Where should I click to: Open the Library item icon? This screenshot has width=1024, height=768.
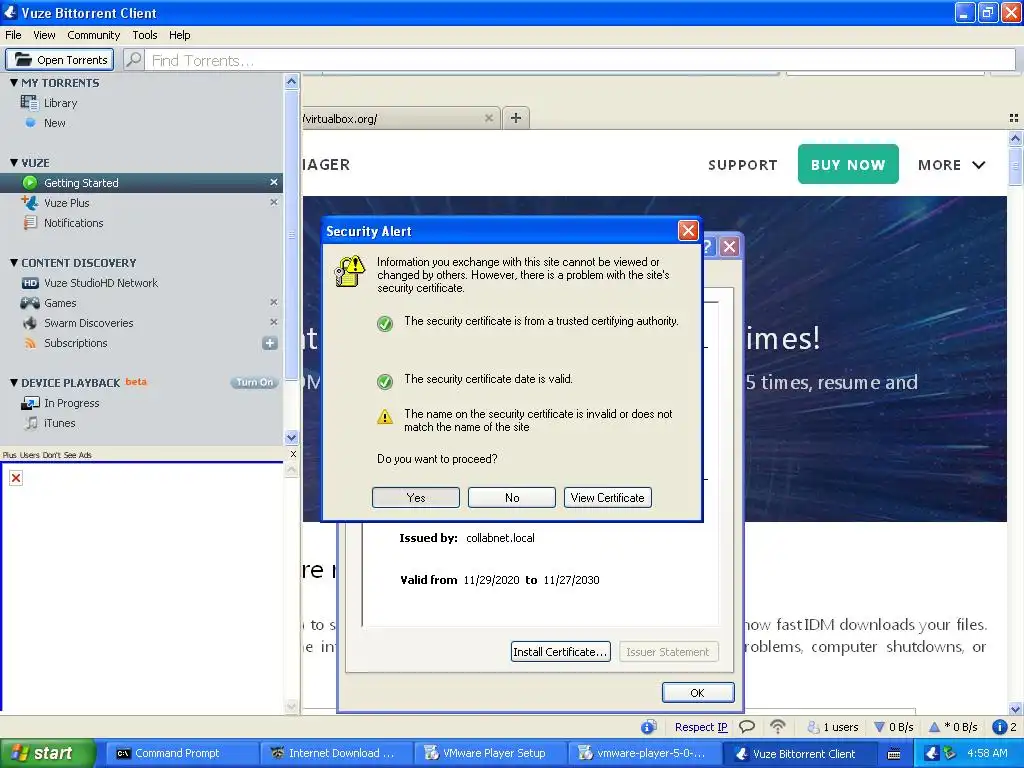coord(29,103)
